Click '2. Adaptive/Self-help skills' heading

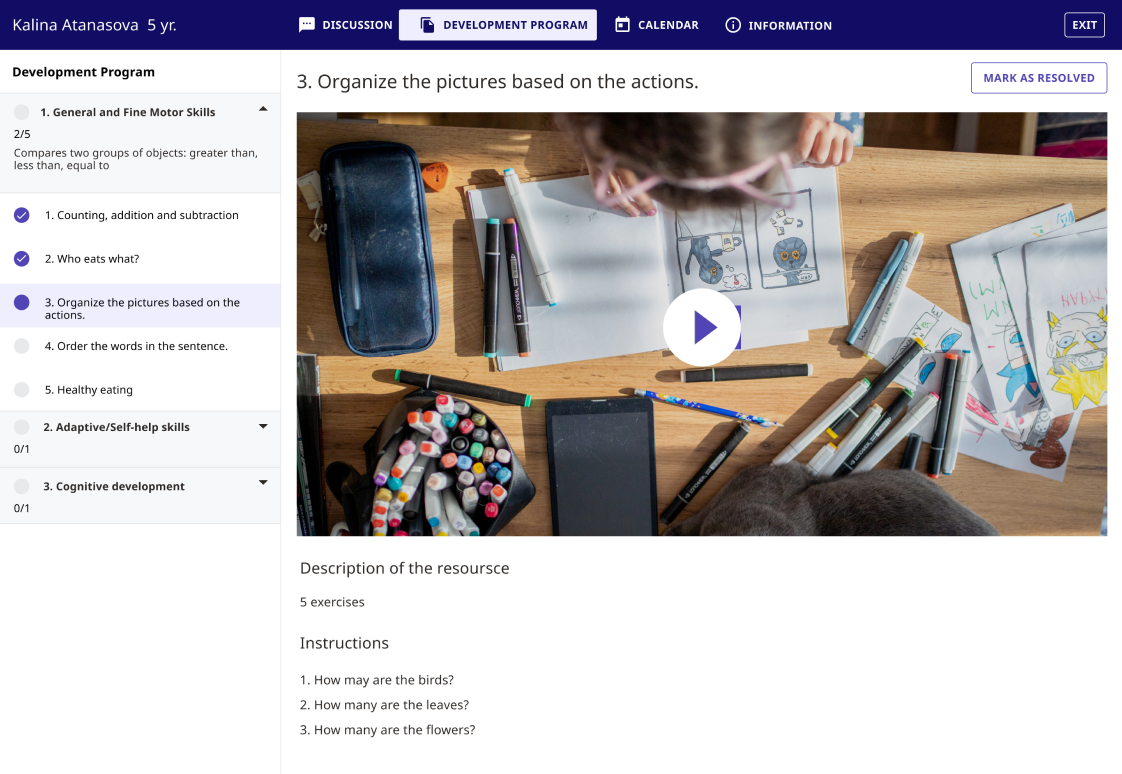coord(116,427)
